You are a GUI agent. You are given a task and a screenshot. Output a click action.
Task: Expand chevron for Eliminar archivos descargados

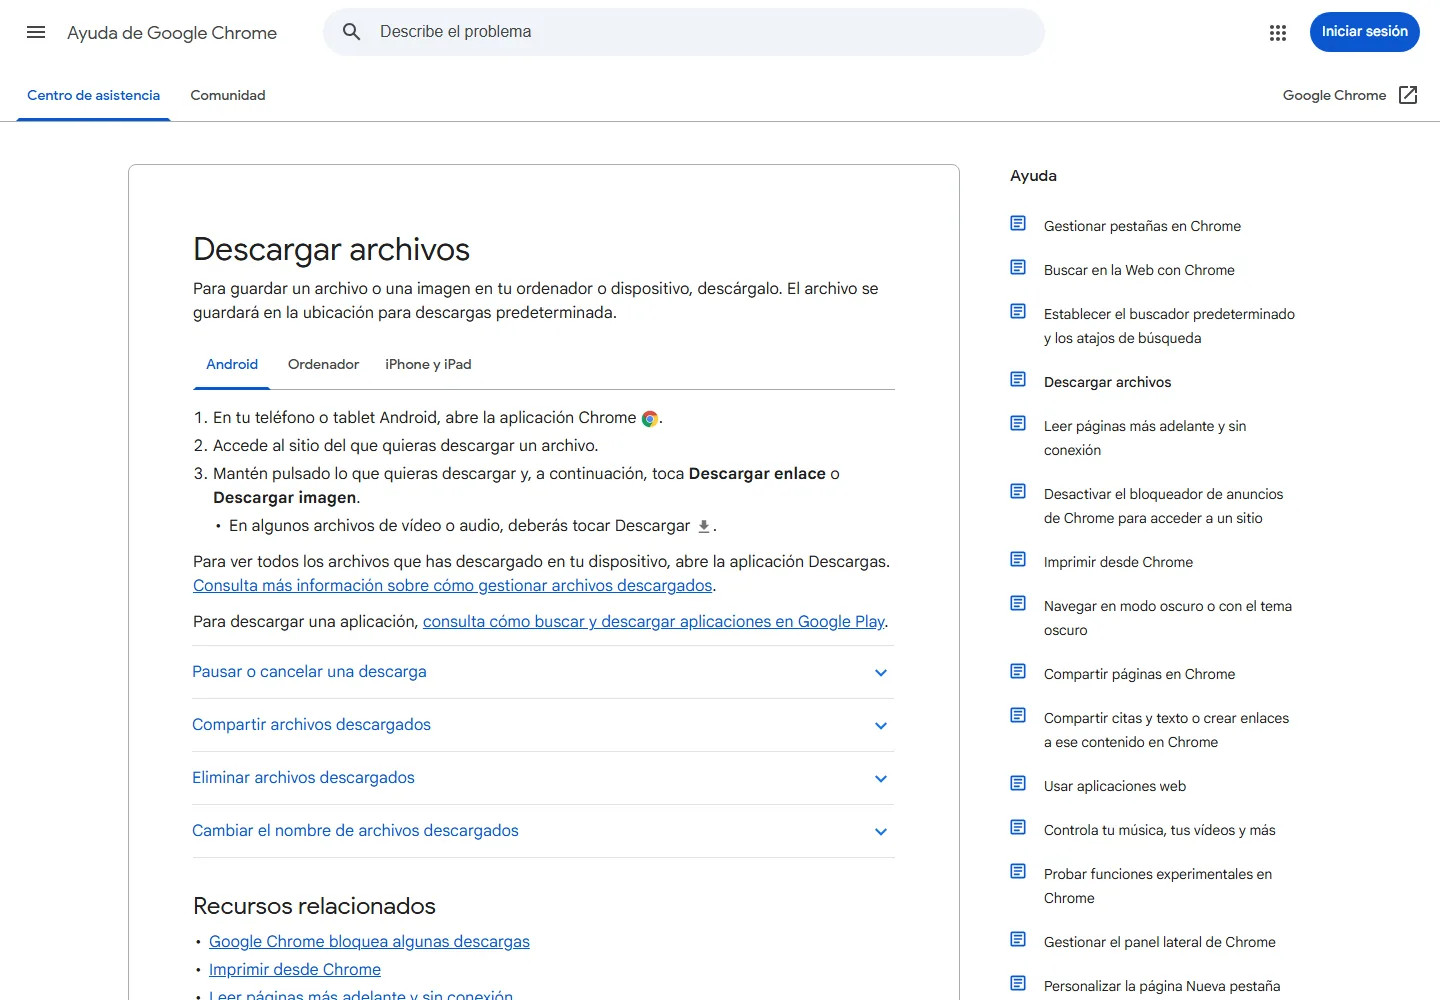tap(881, 779)
